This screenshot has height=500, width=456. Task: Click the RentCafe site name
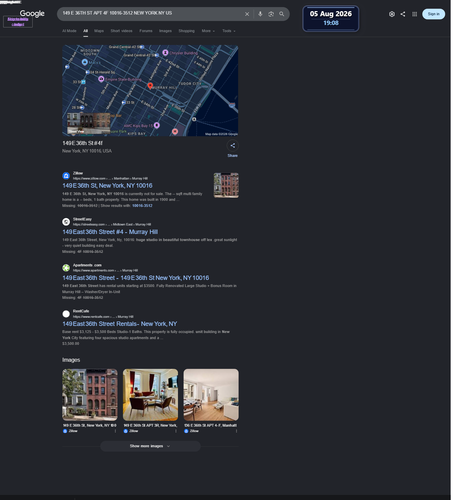[x=81, y=311]
